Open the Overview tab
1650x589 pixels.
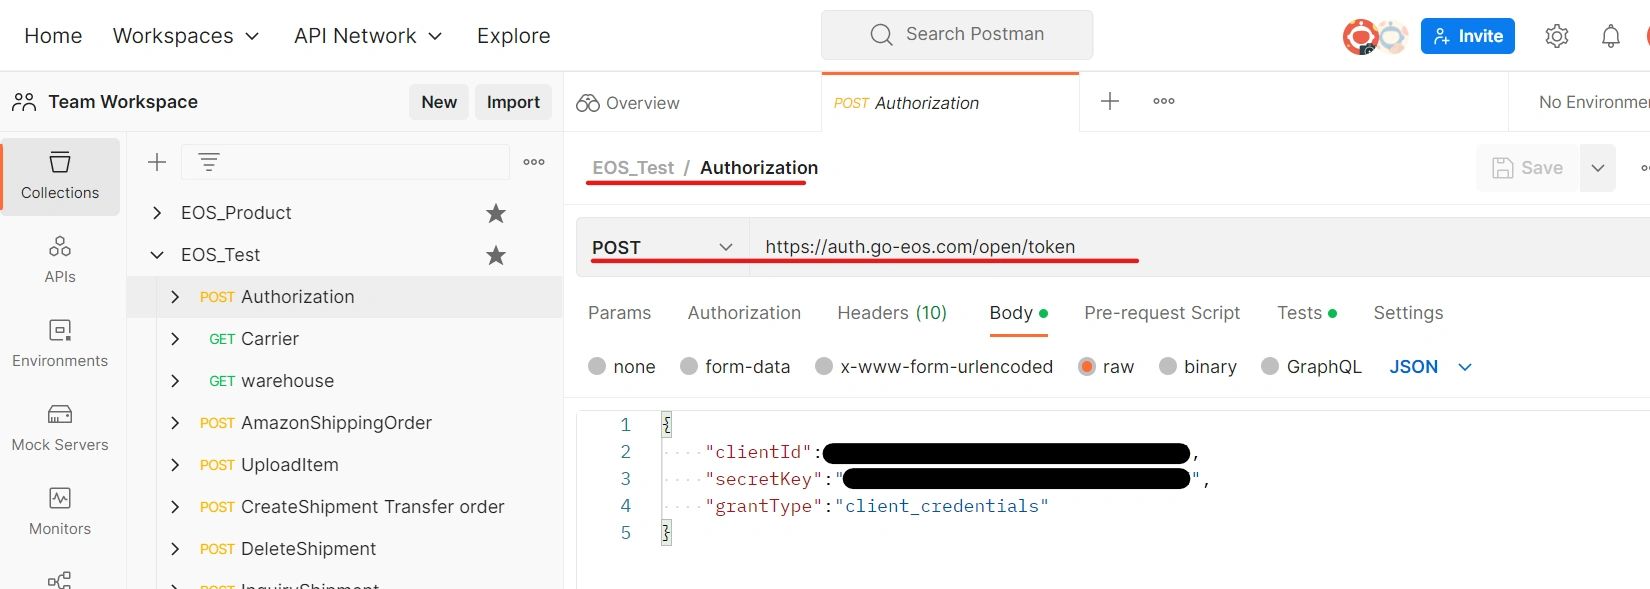[692, 102]
